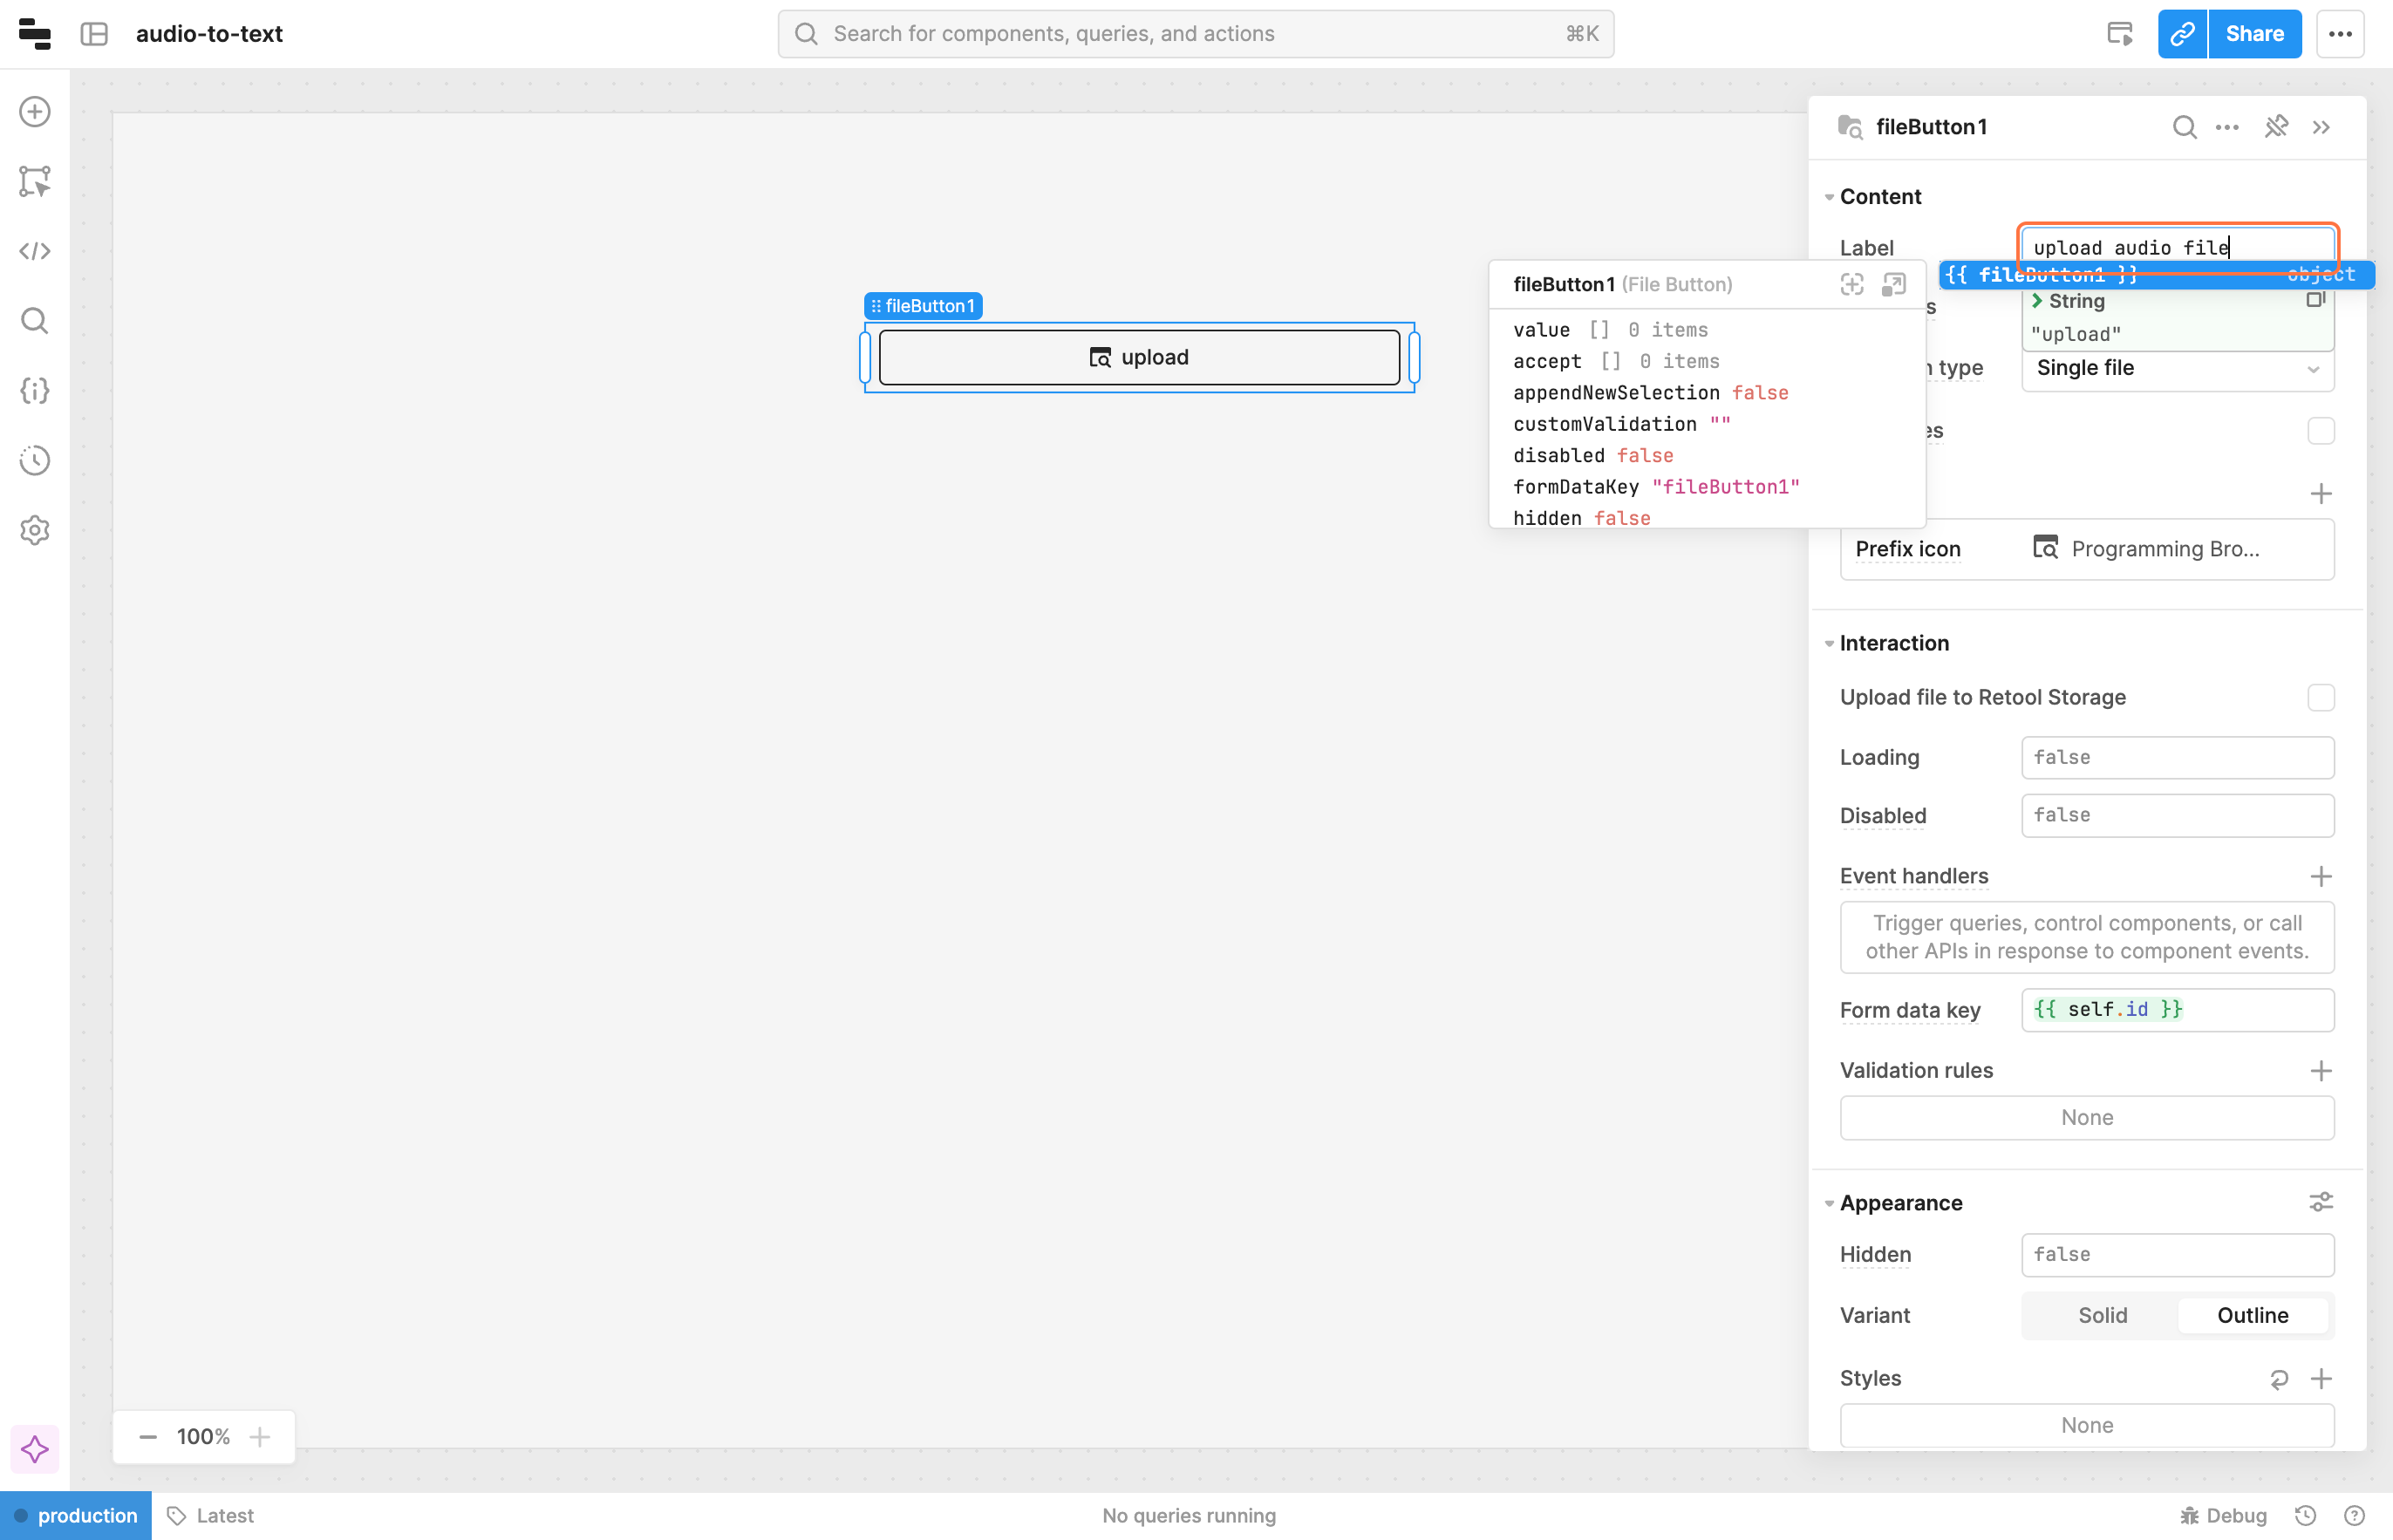Open the Debug panel

[x=2224, y=1515]
